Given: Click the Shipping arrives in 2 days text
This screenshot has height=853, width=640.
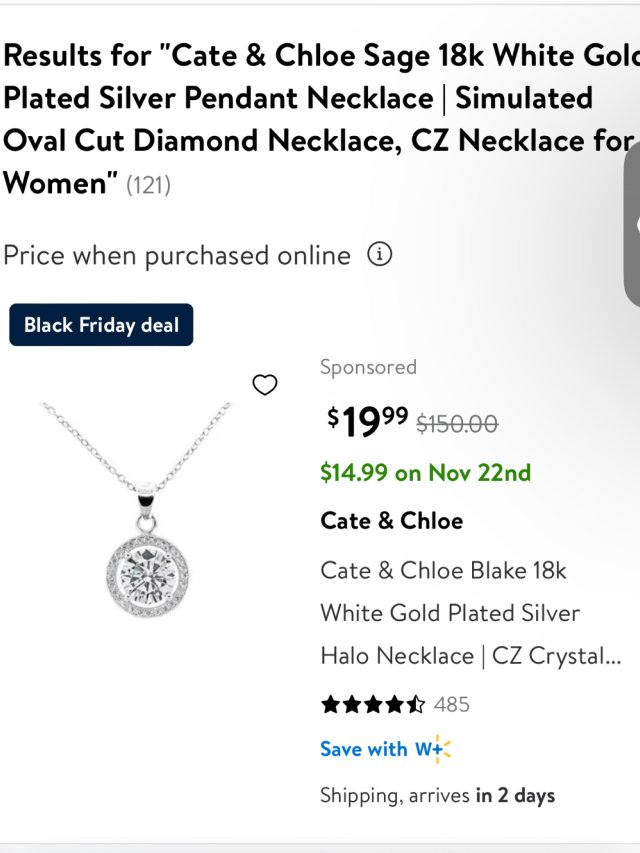Looking at the screenshot, I should coord(437,796).
